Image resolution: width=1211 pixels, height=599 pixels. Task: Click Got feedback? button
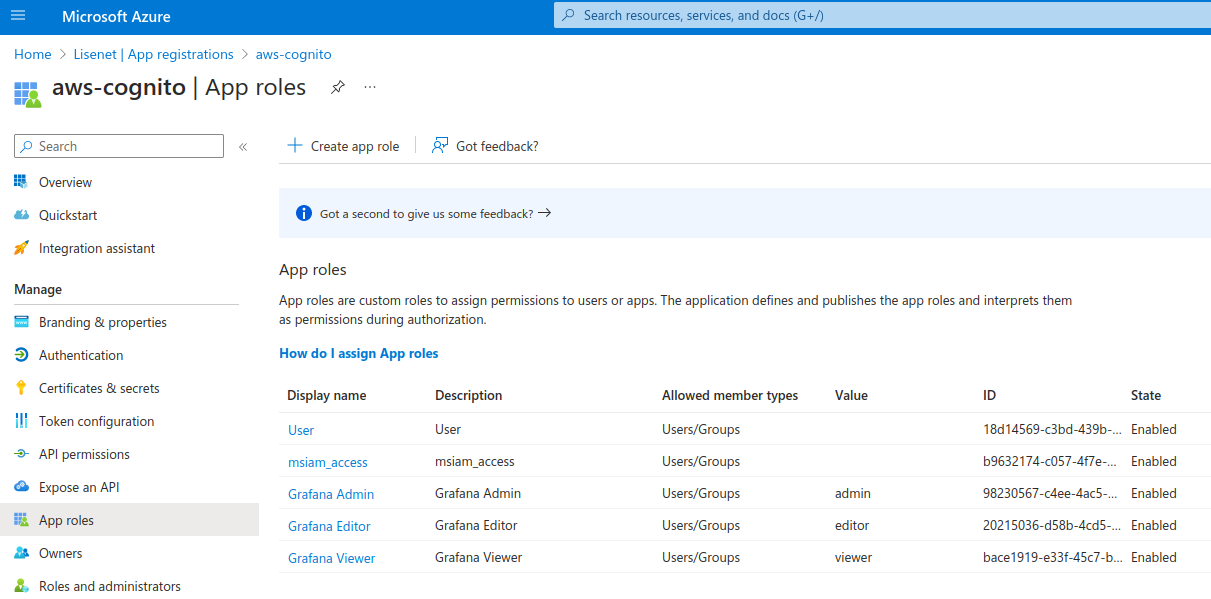(485, 146)
